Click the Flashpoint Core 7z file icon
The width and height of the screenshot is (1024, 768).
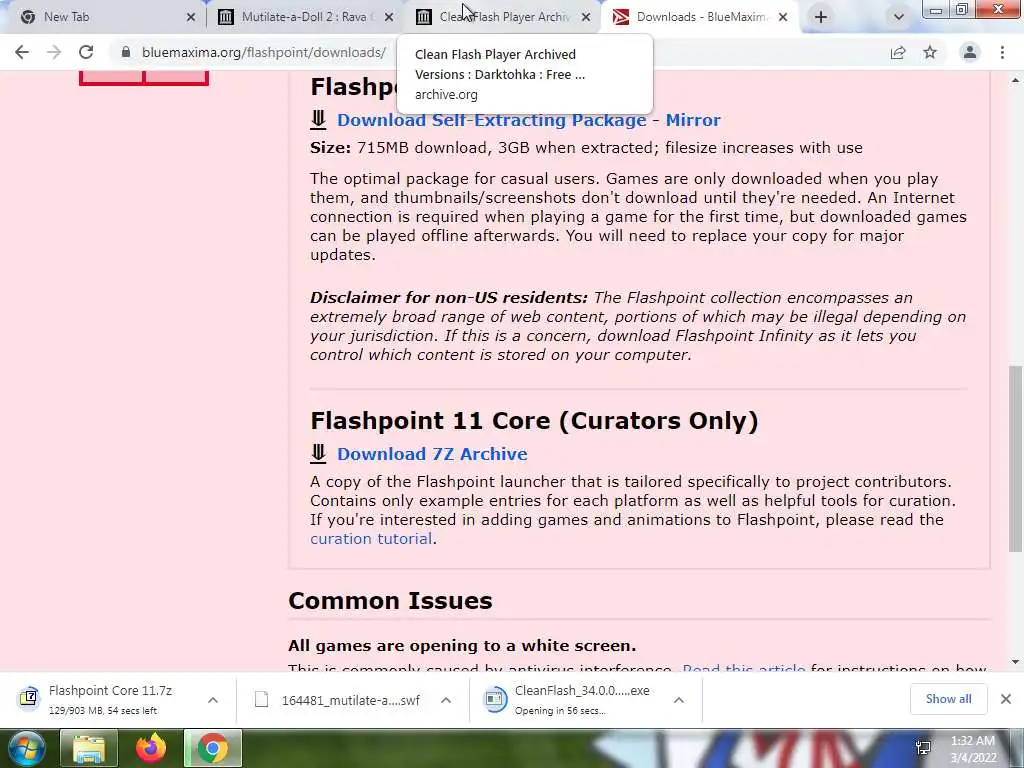[29, 698]
